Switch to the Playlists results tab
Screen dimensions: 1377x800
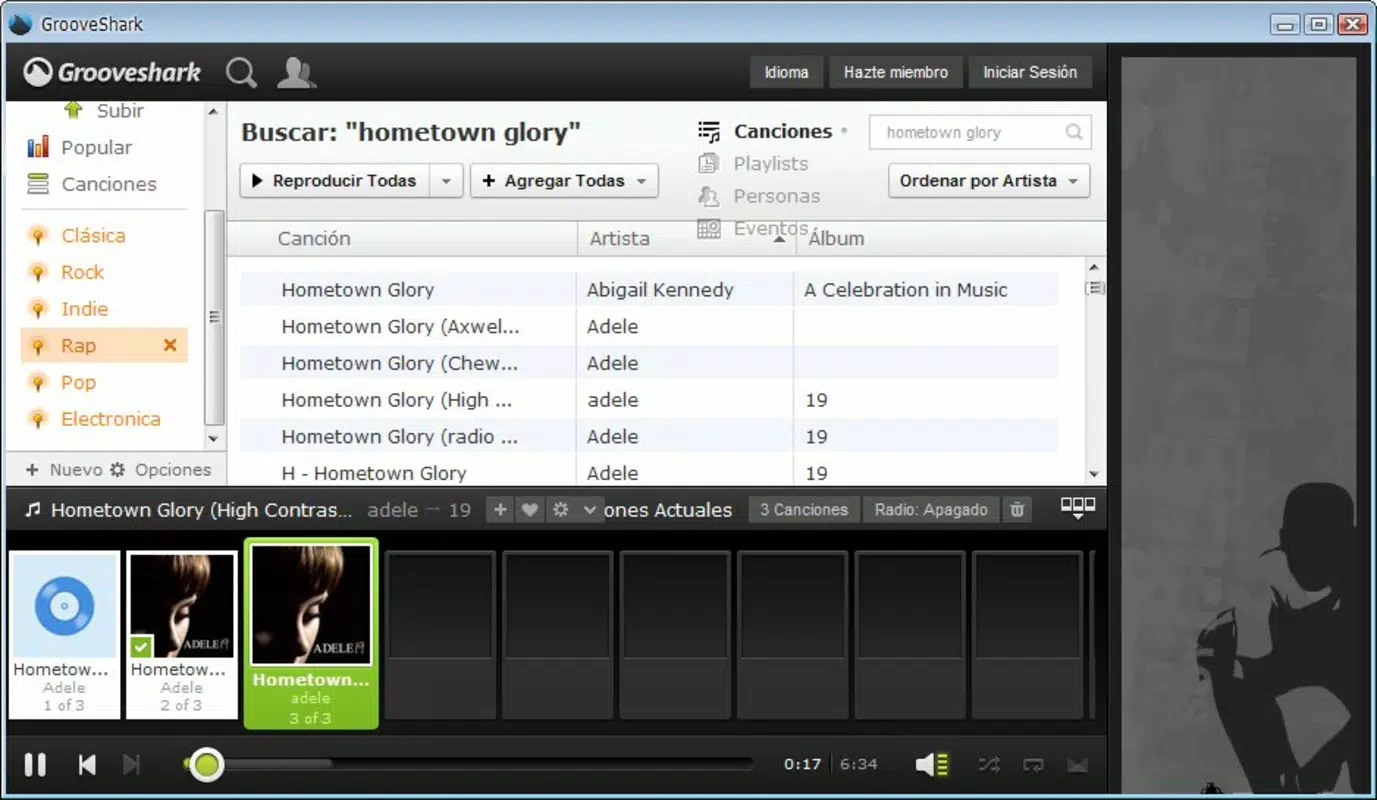click(x=753, y=164)
